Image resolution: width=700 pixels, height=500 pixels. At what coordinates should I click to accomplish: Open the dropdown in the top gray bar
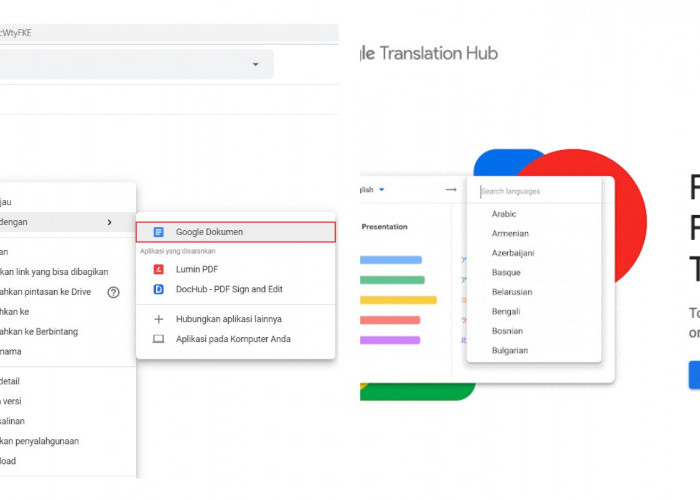(x=255, y=65)
